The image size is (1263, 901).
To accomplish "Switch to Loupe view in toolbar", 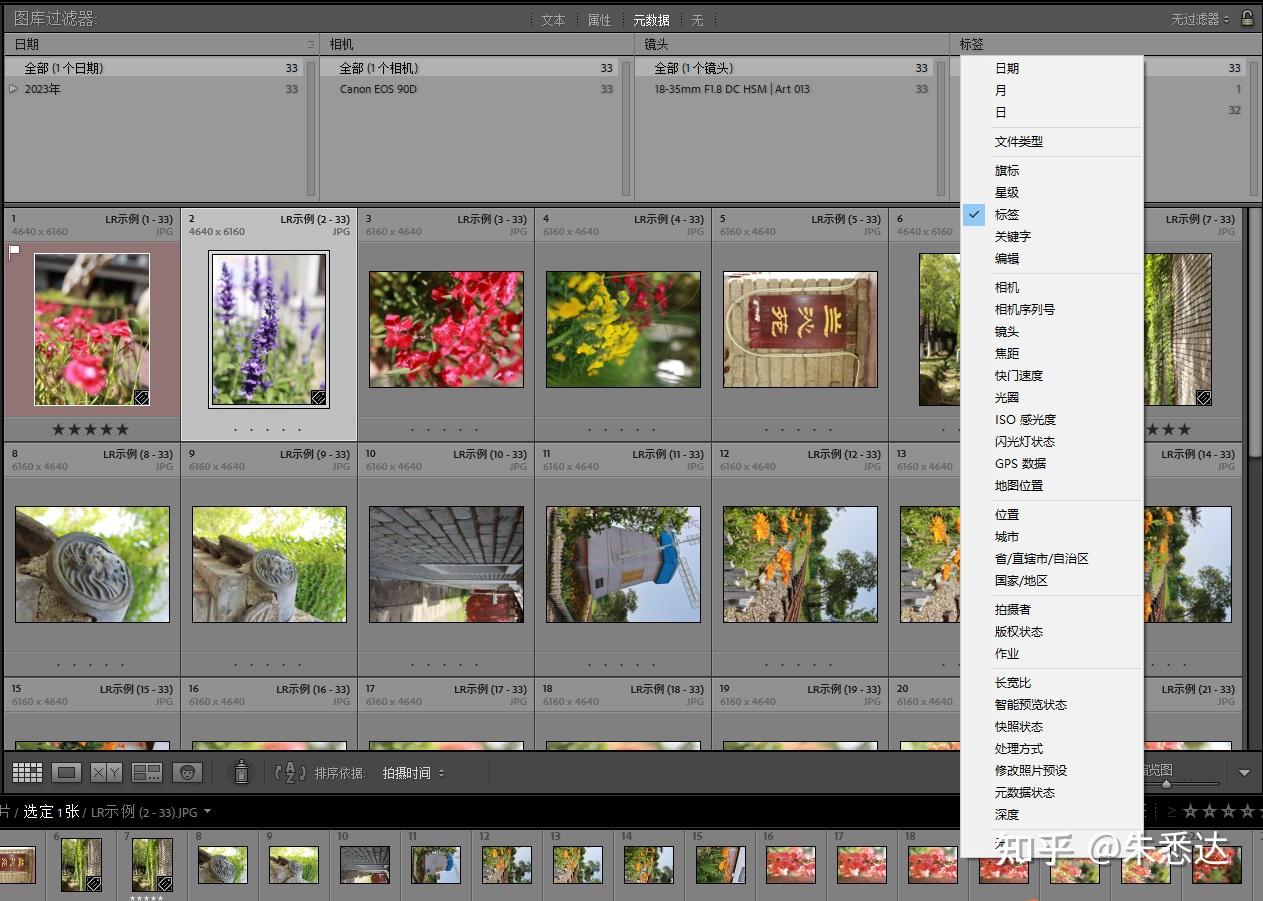I will [x=66, y=772].
